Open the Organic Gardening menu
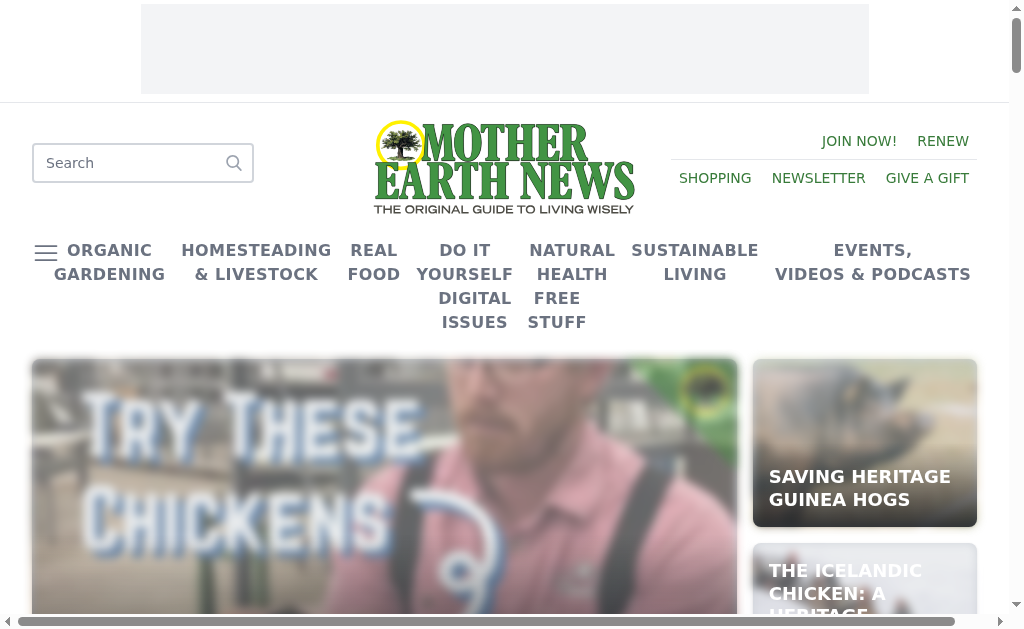1024x629 pixels. 109,263
